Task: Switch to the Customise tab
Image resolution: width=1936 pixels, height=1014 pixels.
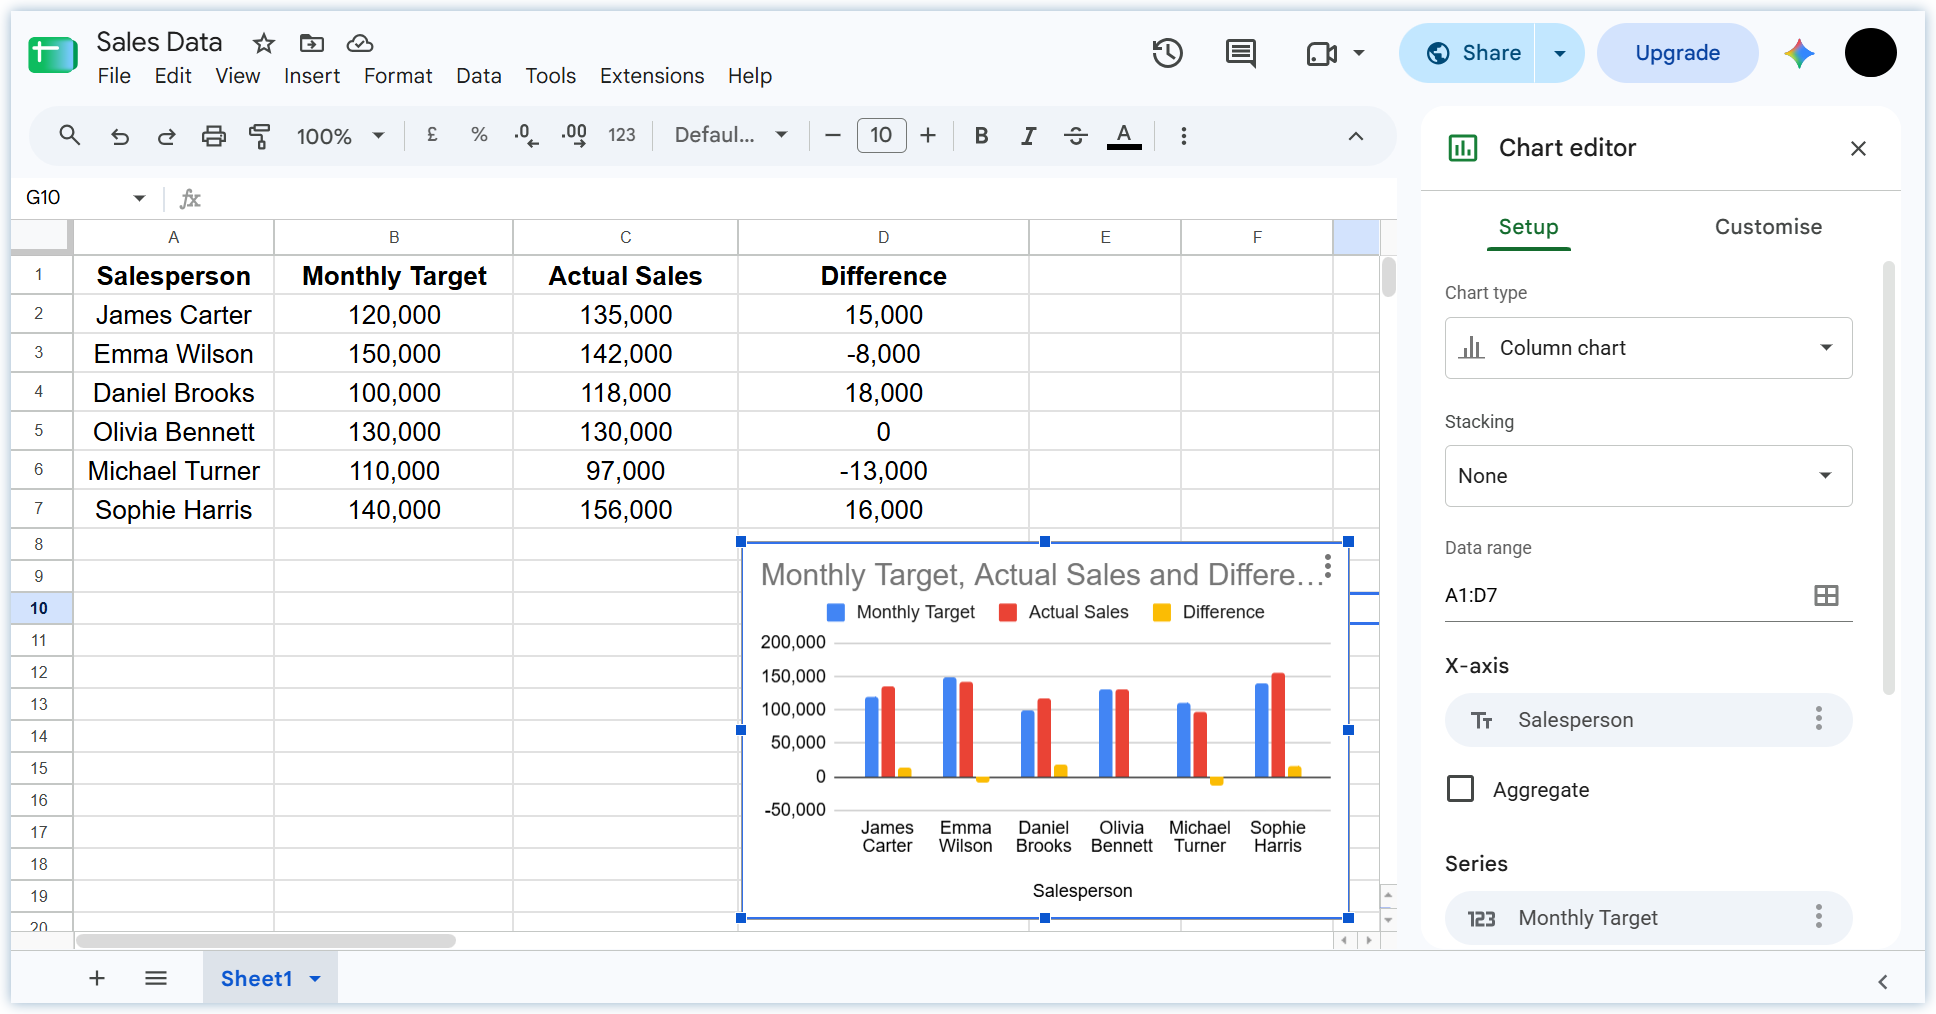Action: [1768, 227]
